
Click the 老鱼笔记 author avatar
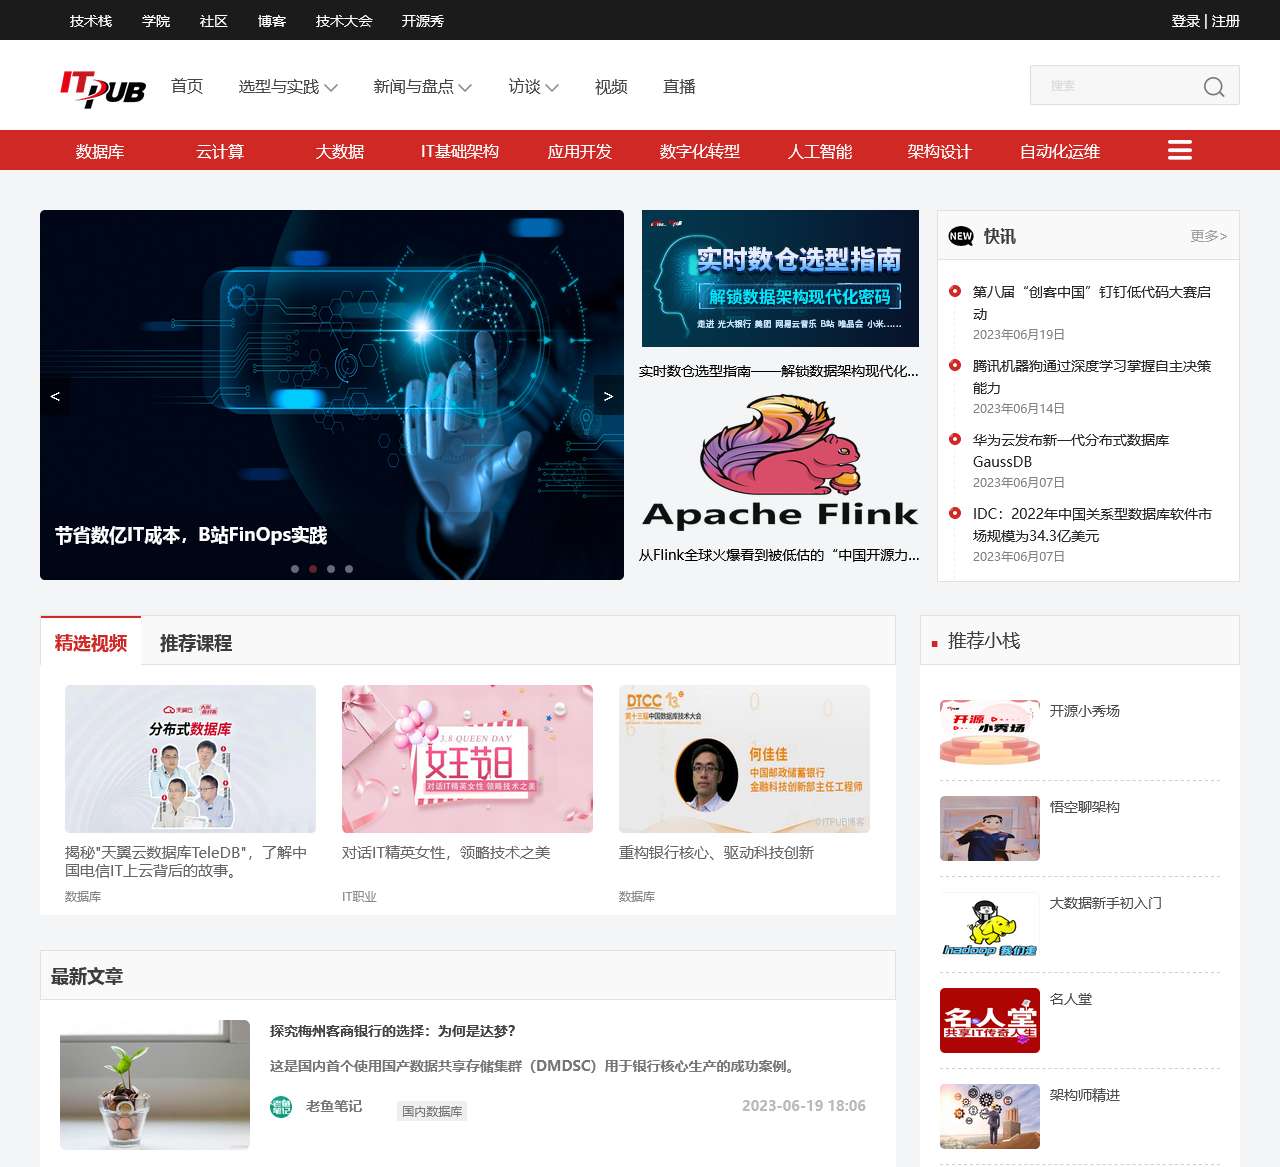(x=281, y=1106)
